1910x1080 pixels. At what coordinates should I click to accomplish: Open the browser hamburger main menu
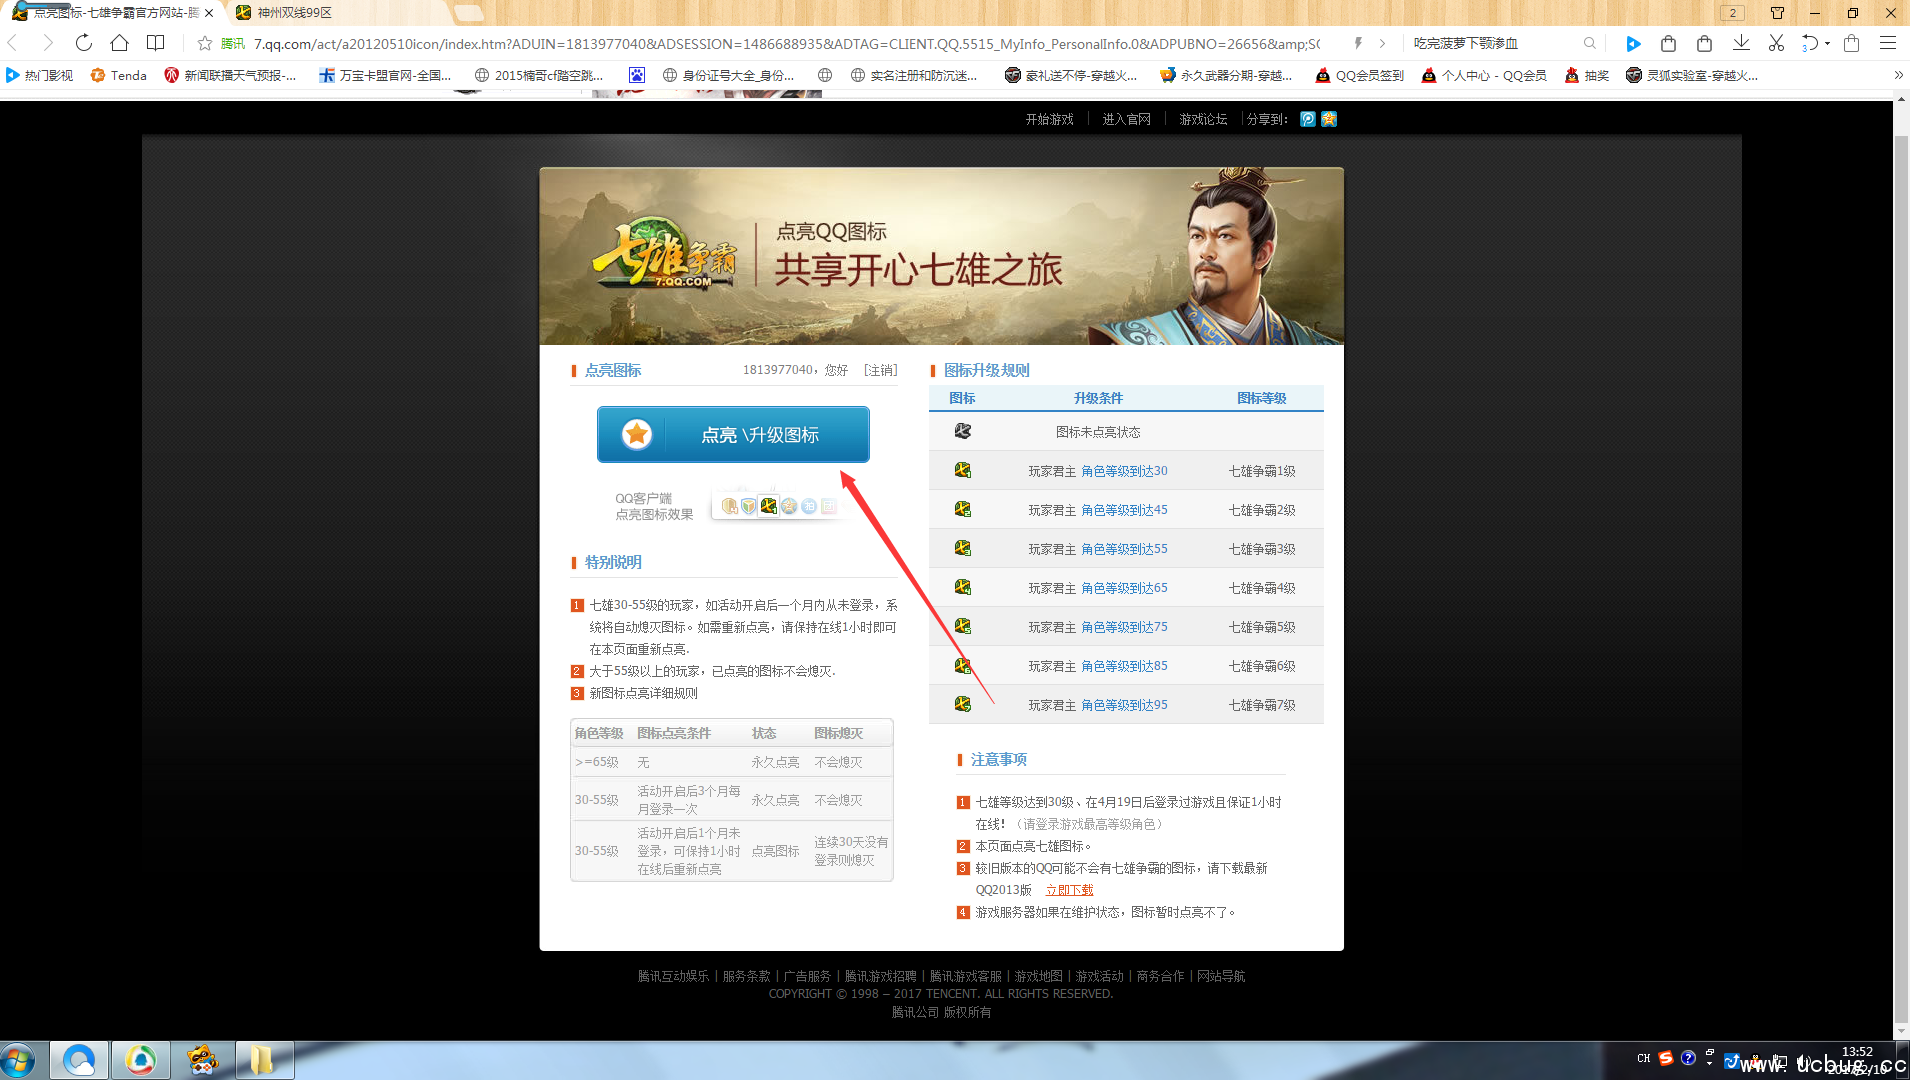(1888, 43)
